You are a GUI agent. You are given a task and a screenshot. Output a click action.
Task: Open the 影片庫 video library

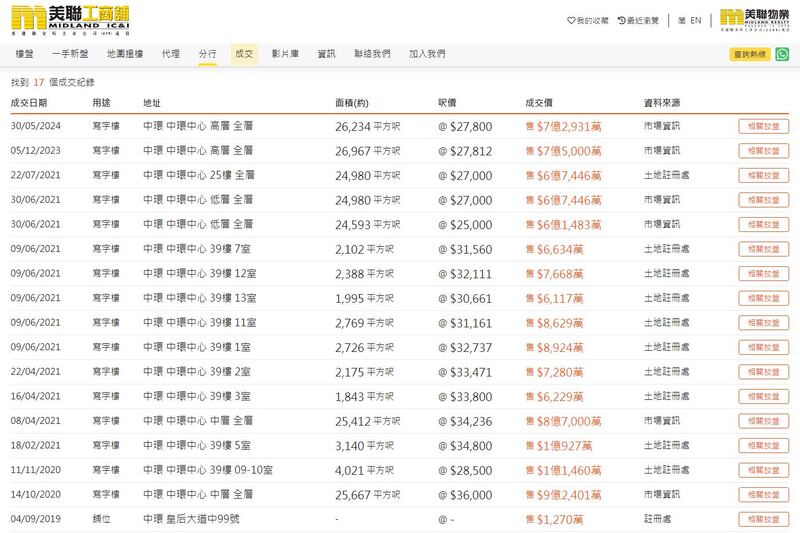[x=285, y=54]
